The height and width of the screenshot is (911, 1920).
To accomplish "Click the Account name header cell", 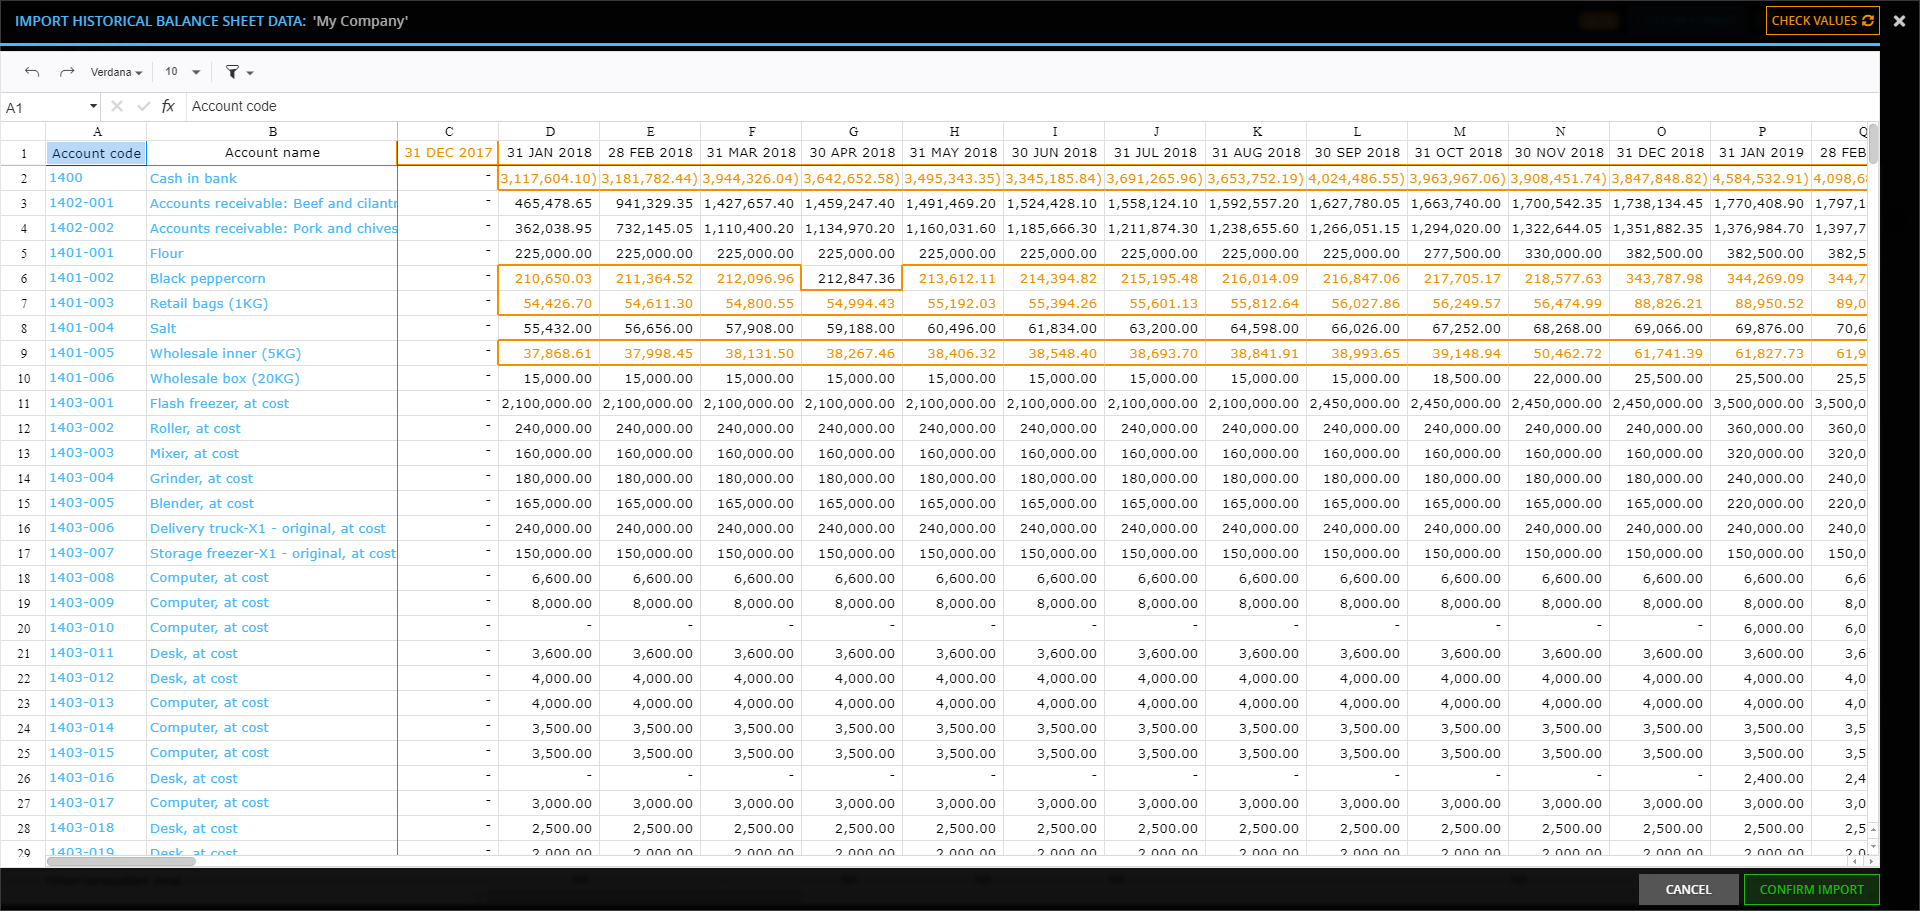I will 272,153.
